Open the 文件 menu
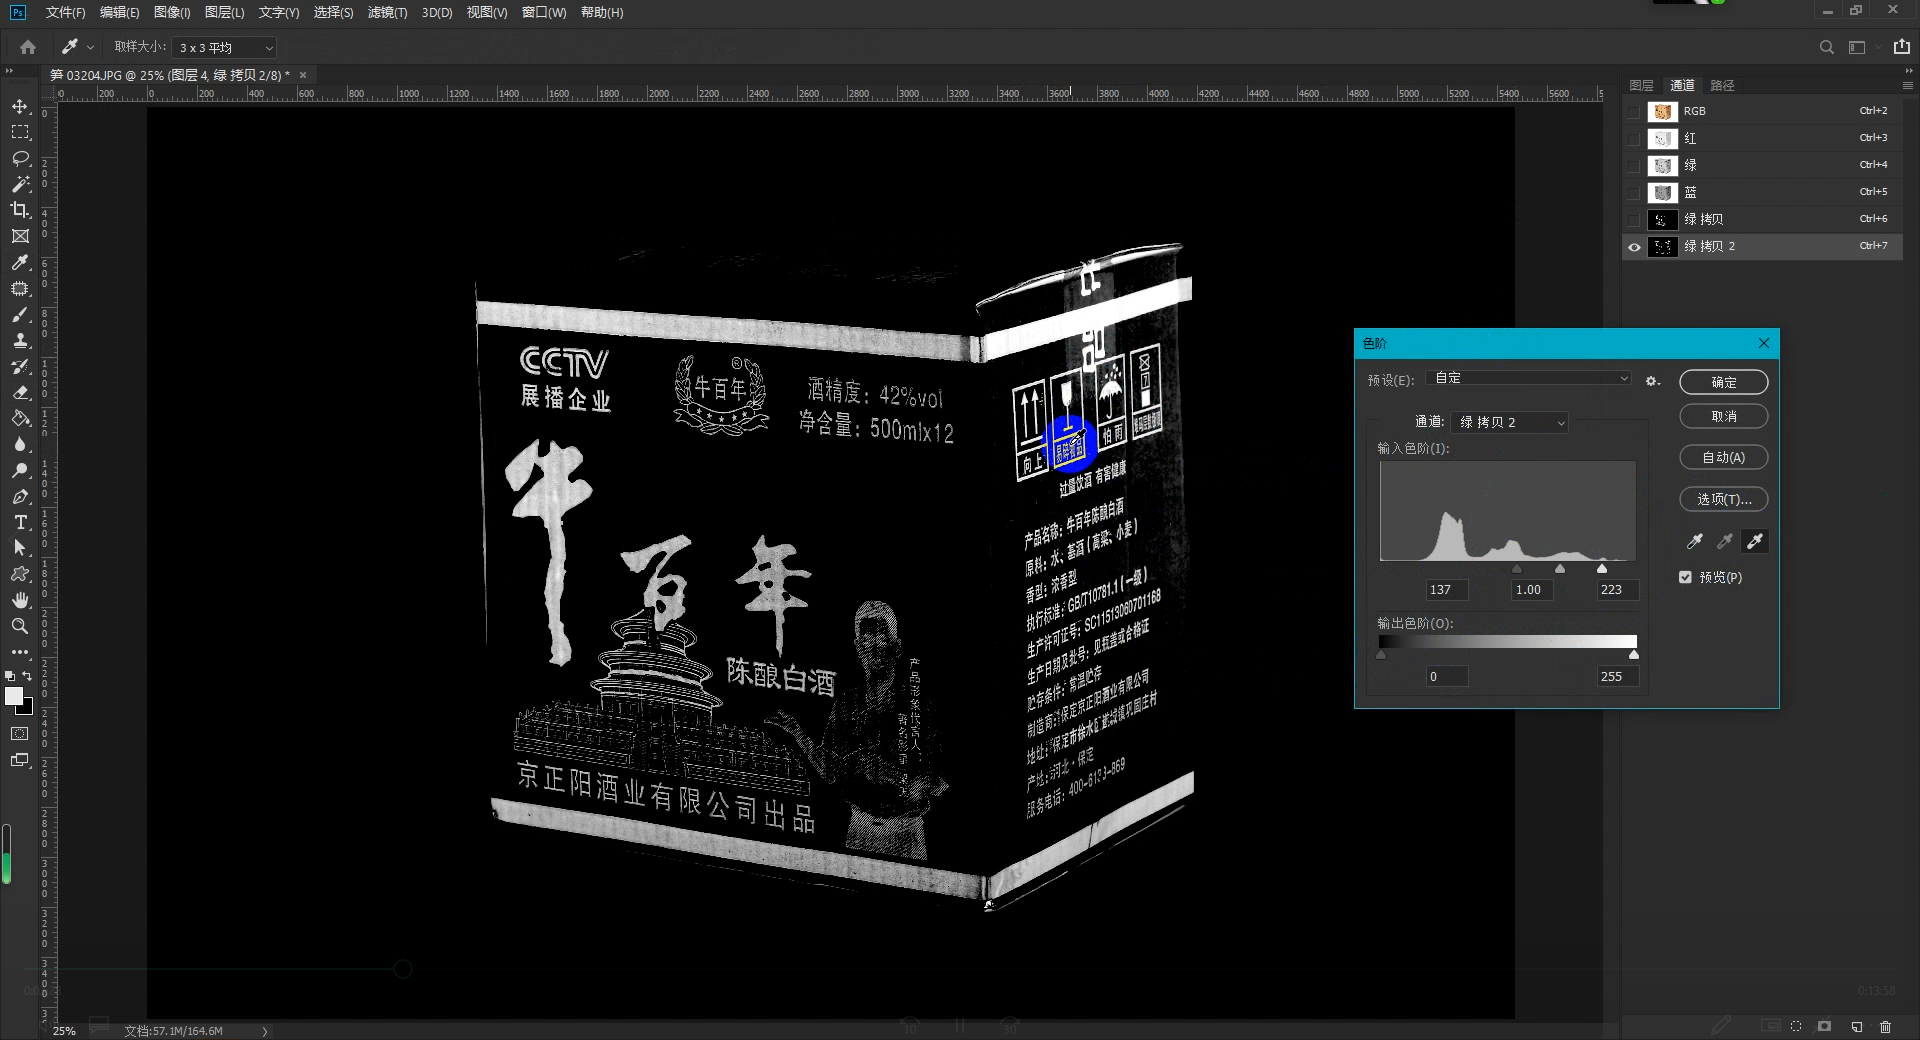 (65, 12)
